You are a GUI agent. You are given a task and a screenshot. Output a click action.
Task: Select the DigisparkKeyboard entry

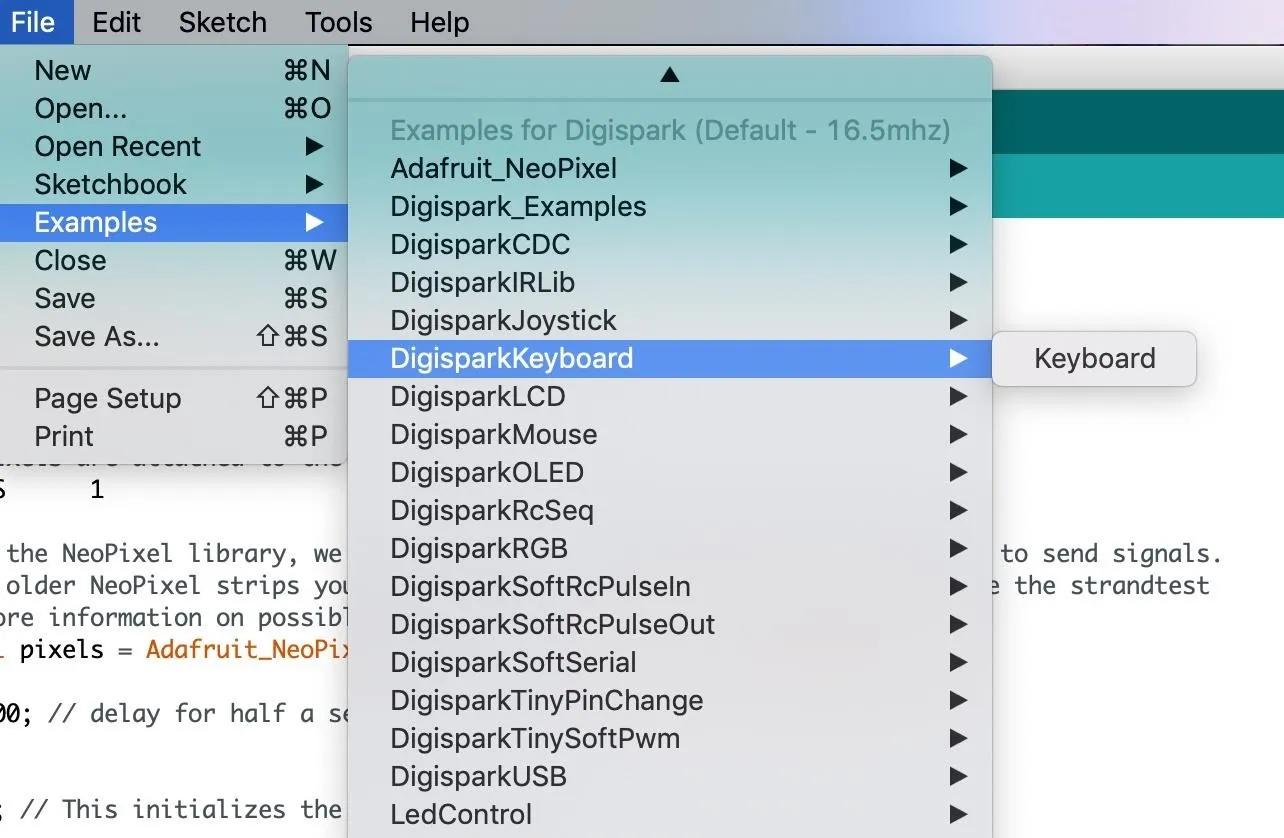click(x=670, y=358)
